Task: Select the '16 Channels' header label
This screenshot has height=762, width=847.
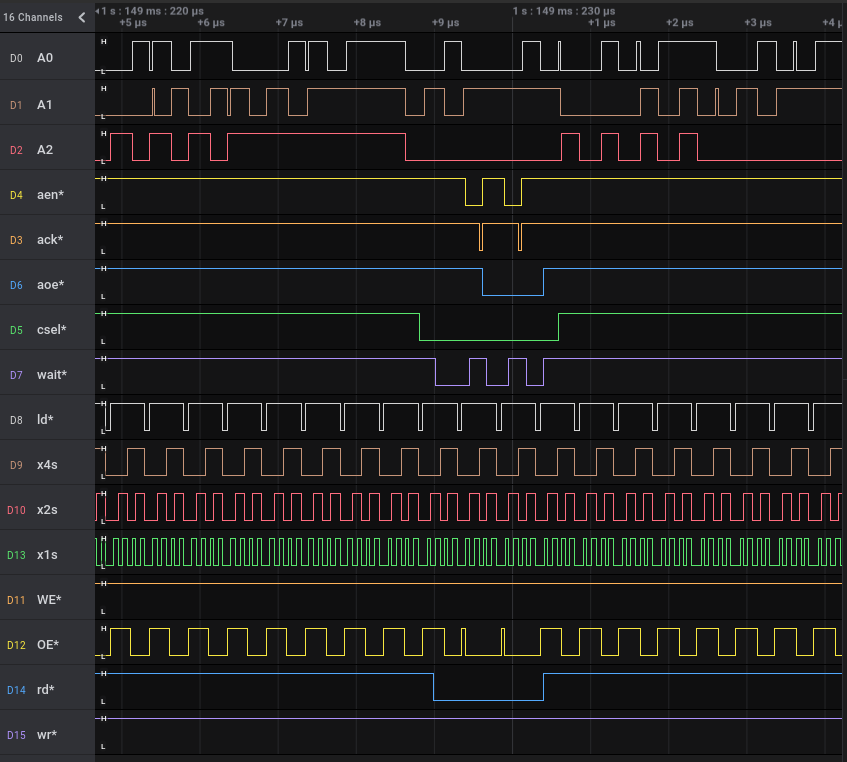Action: (x=33, y=17)
